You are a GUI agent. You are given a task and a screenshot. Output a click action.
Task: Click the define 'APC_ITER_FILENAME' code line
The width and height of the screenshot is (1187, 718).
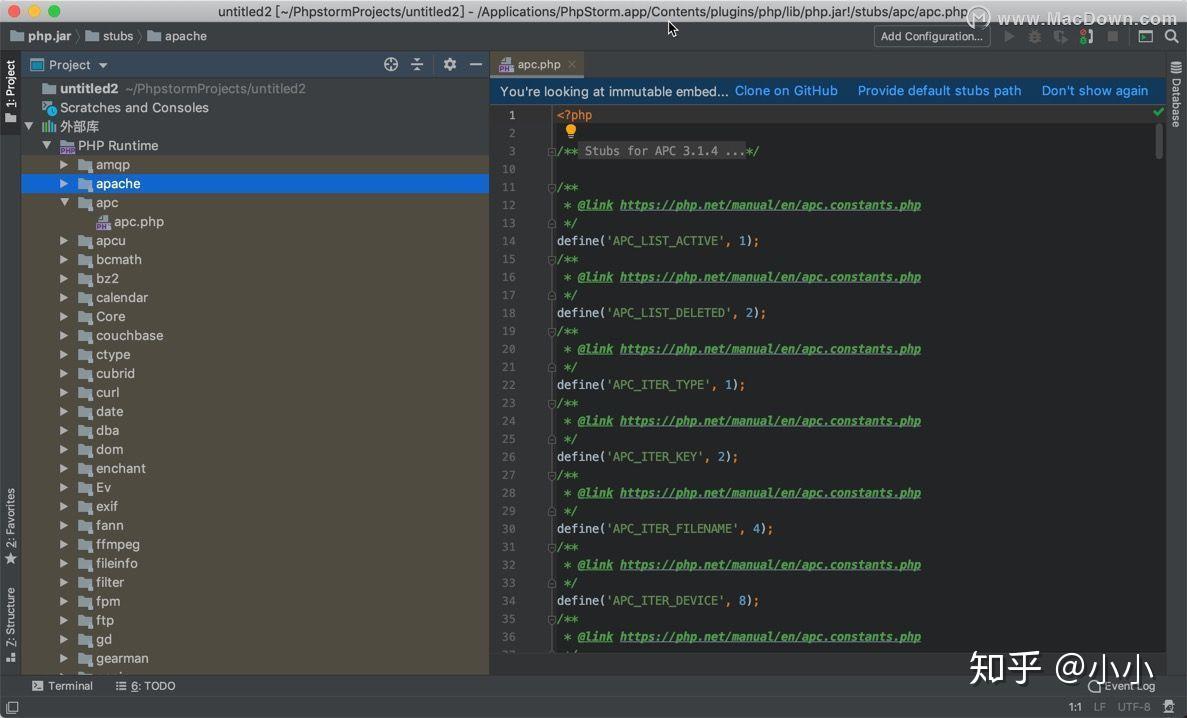click(665, 529)
